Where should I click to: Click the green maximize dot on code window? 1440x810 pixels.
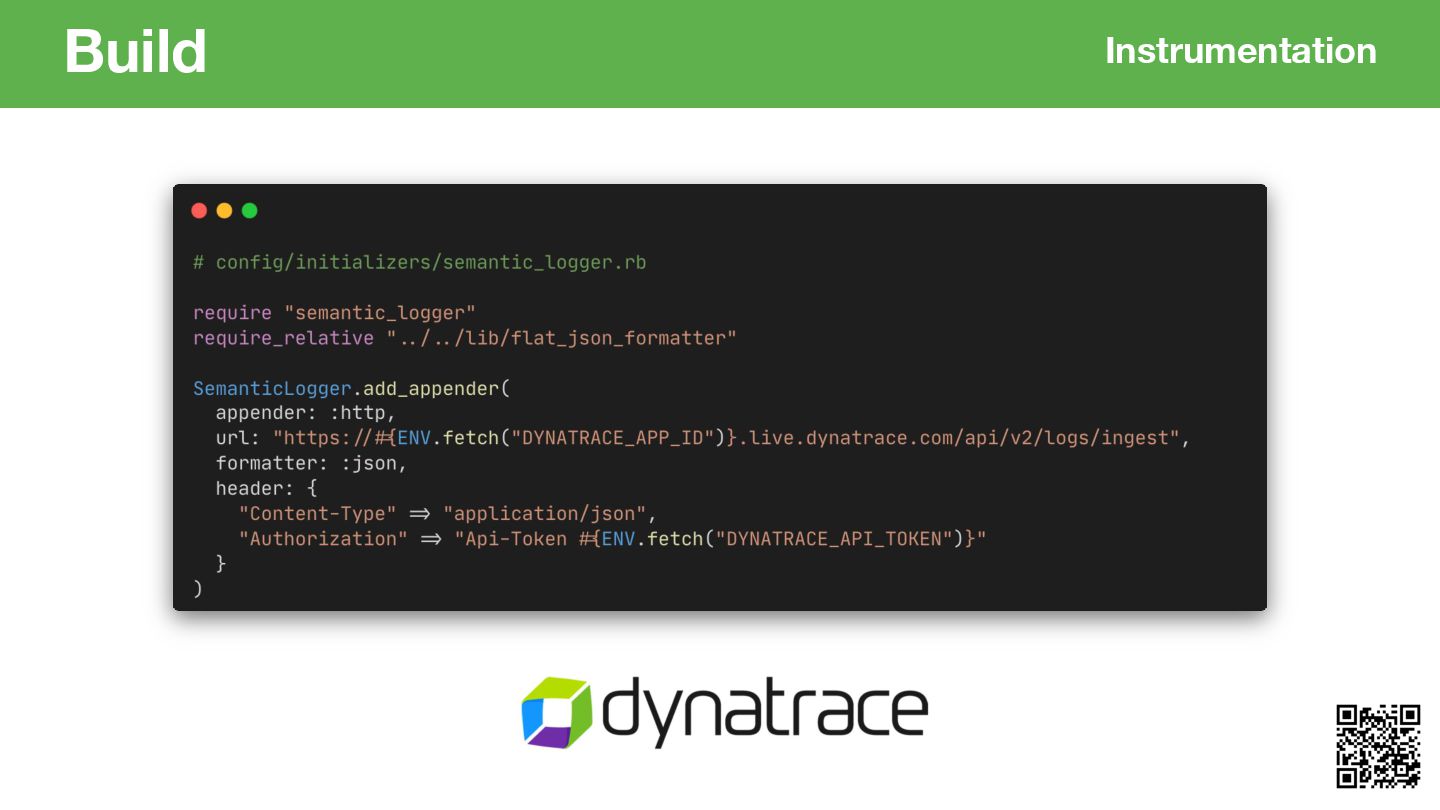pyautogui.click(x=250, y=210)
